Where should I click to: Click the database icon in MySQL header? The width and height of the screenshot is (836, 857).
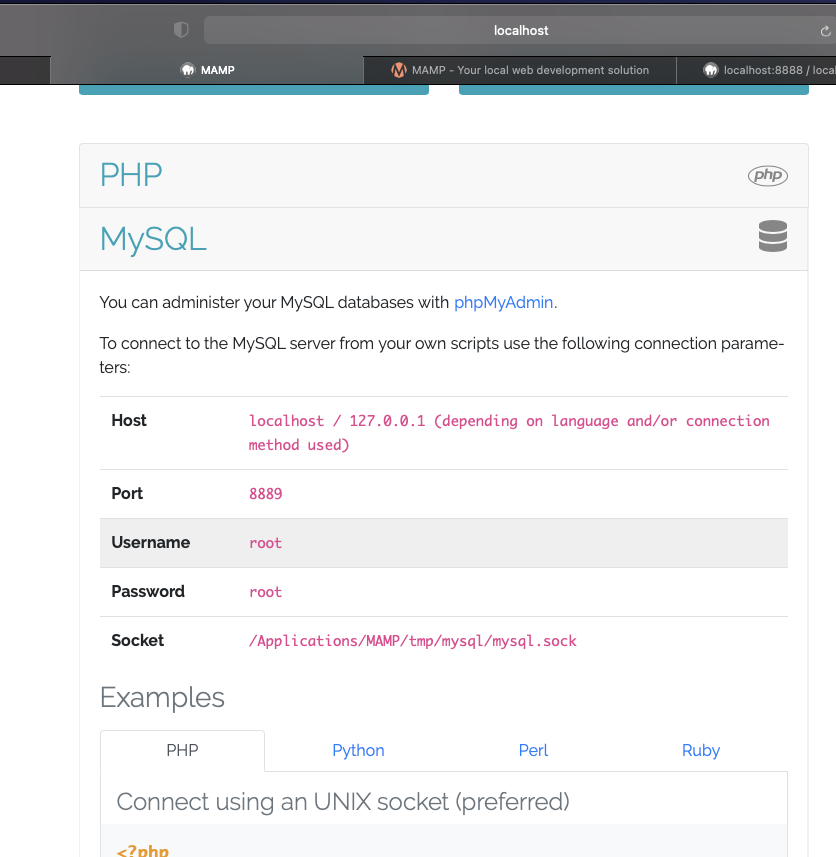(x=773, y=236)
